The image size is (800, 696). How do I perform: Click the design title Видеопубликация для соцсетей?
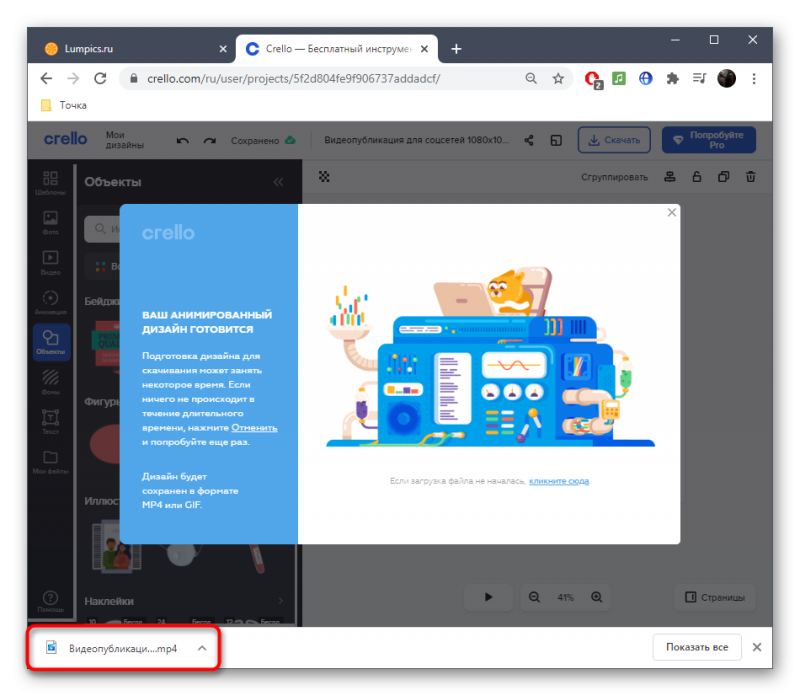pyautogui.click(x=416, y=140)
